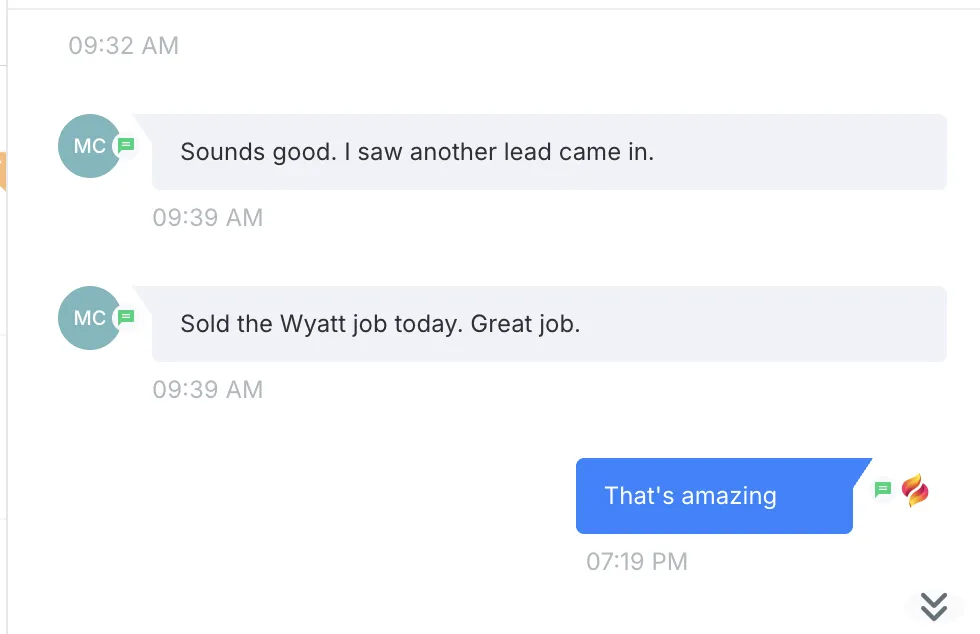Click the 09:32 AM timestamp at the top
The image size is (980, 634).
pos(123,46)
